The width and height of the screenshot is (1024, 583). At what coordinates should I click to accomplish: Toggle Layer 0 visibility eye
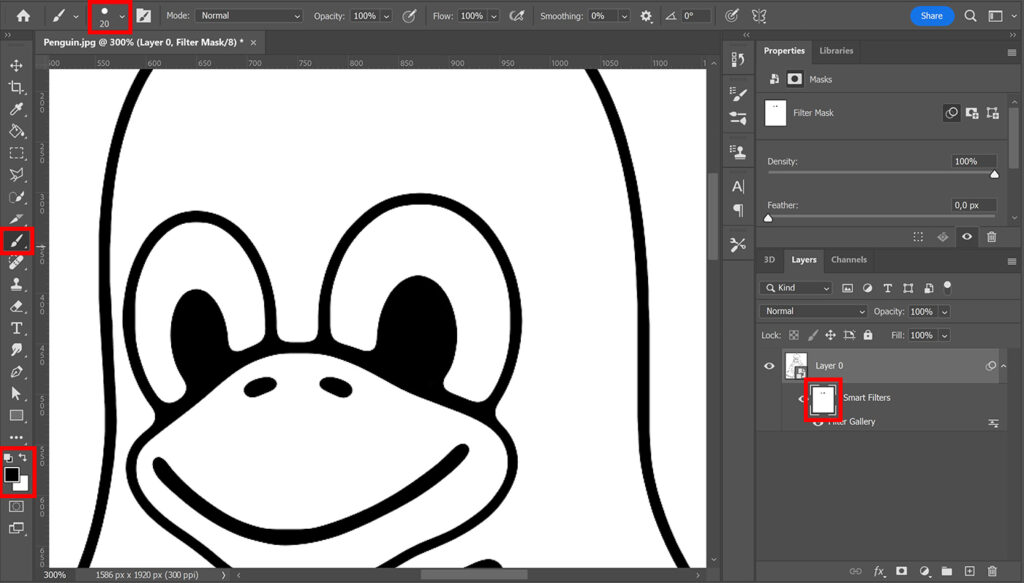769,366
